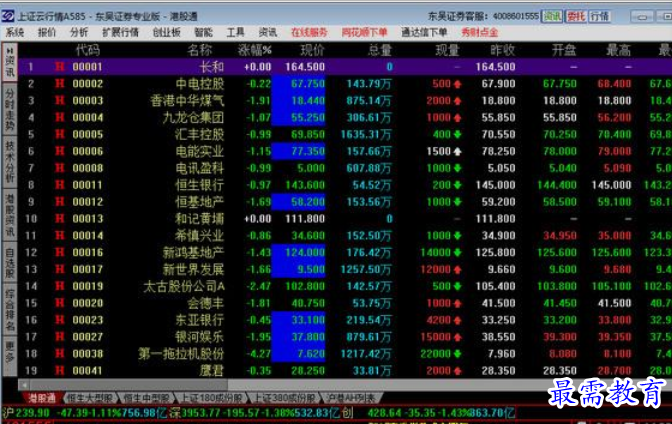Click the H icon beside code 00016
Viewport: 672px width, 424px height.
tap(60, 252)
